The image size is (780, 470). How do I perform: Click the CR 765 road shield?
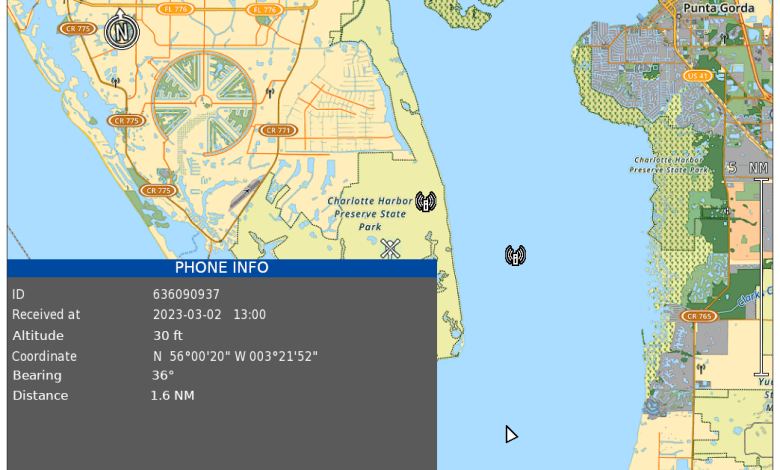tap(699, 316)
